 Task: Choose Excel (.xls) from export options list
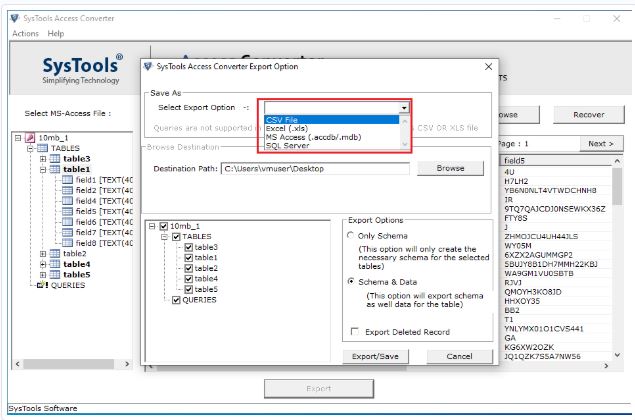click(x=332, y=128)
